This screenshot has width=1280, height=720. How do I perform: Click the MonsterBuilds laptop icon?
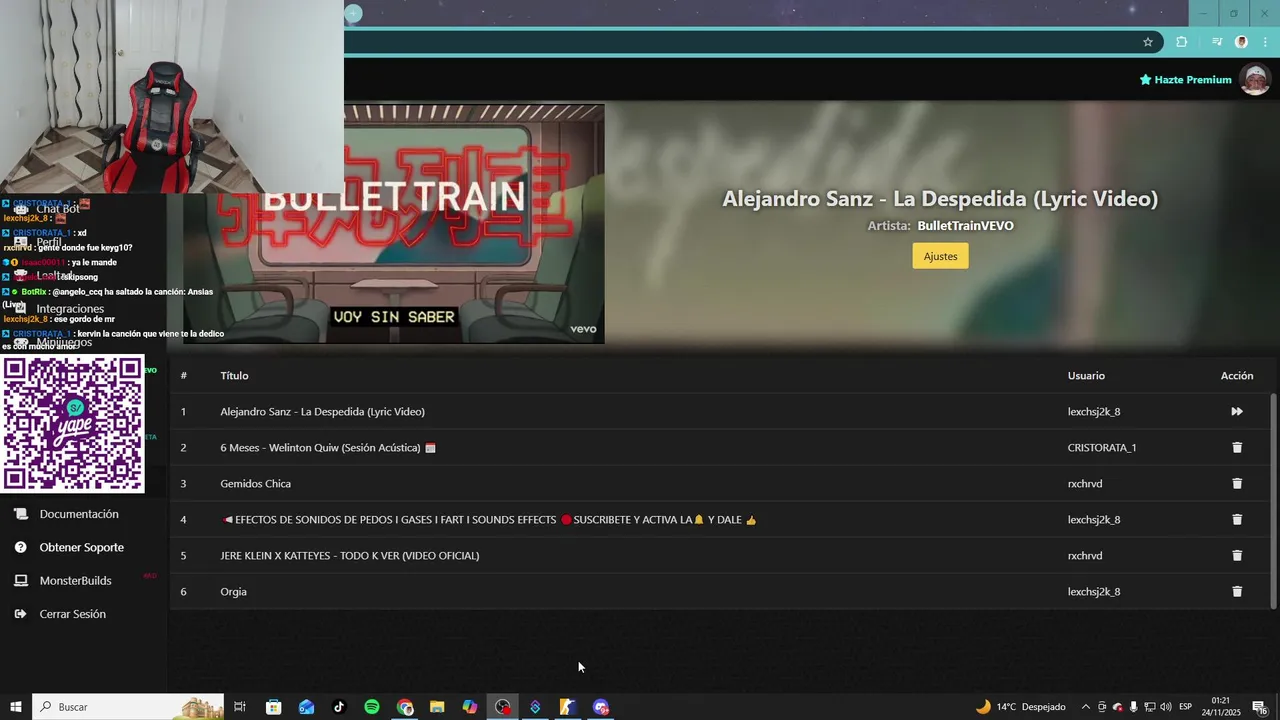tap(20, 581)
